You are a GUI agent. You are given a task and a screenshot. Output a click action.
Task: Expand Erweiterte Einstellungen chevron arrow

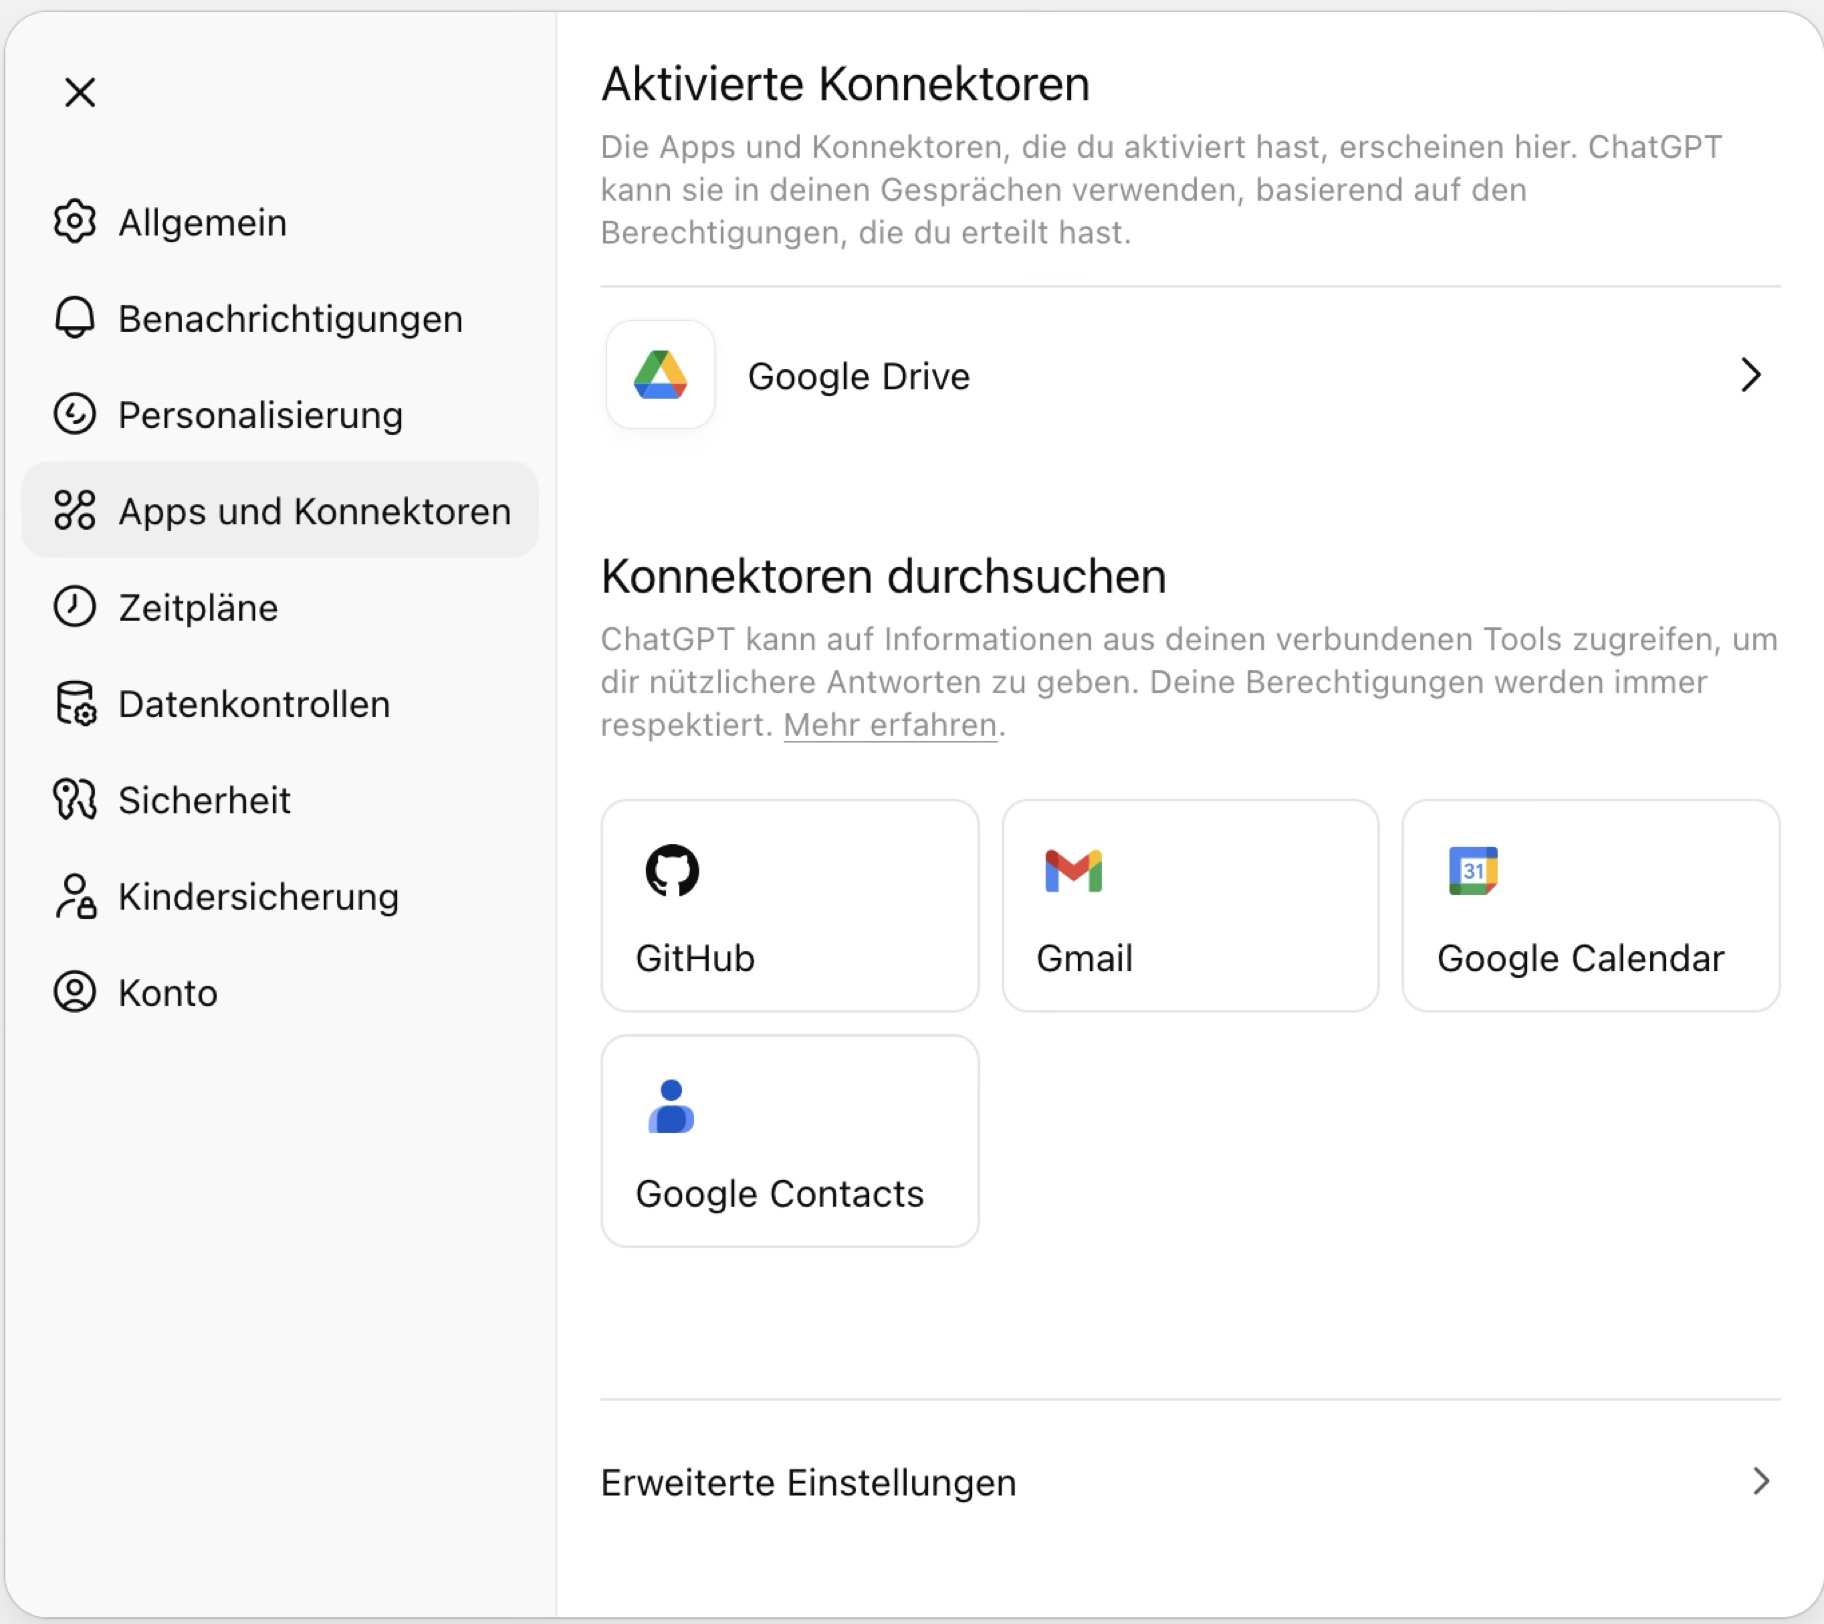click(1761, 1481)
